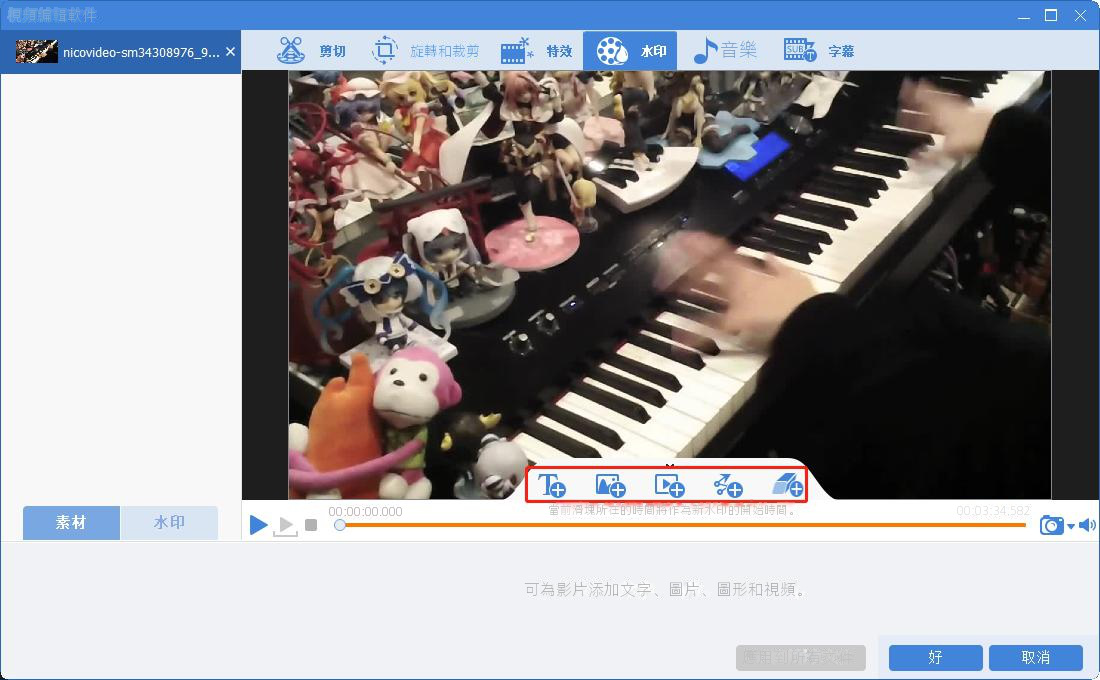1100x680 pixels.
Task: Open the 剪切 (cut) tab
Action: pos(311,51)
